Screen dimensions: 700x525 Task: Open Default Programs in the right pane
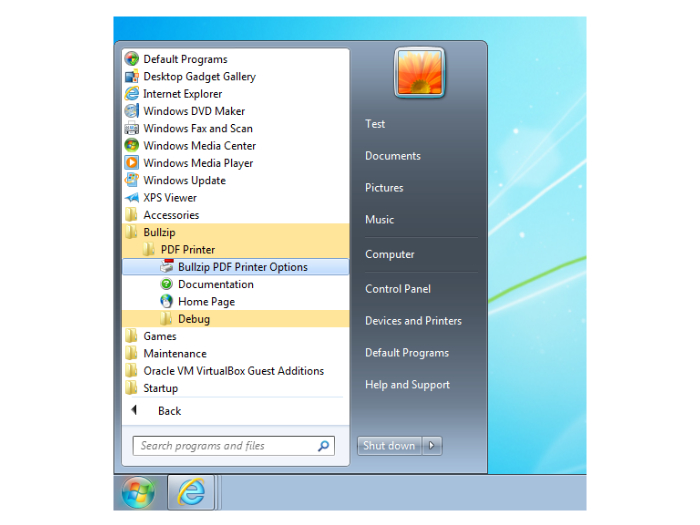[407, 353]
